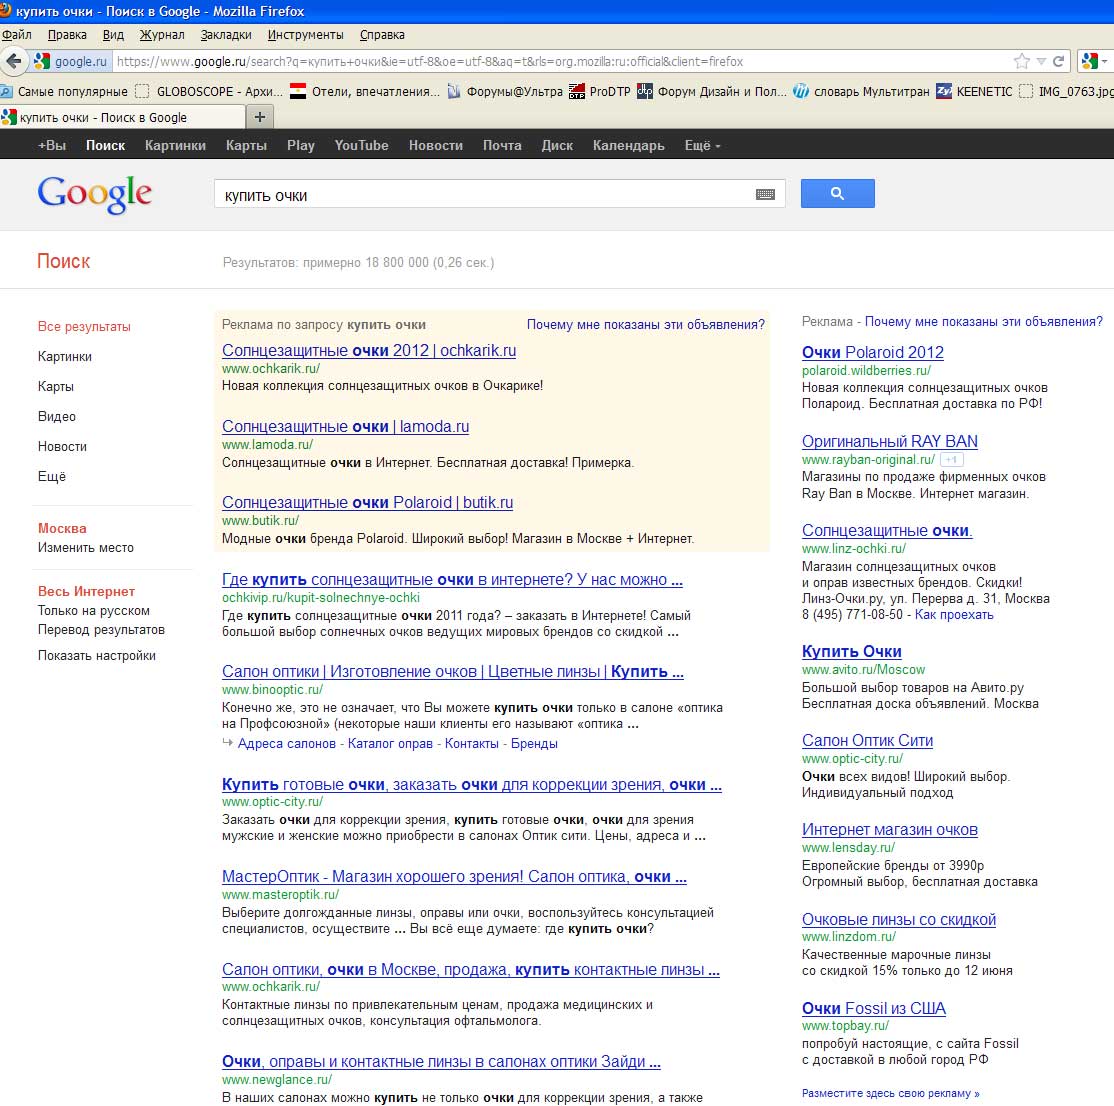Filter by Карты in the left sidebar
Viewport: 1114px width, 1106px height.
pos(55,386)
